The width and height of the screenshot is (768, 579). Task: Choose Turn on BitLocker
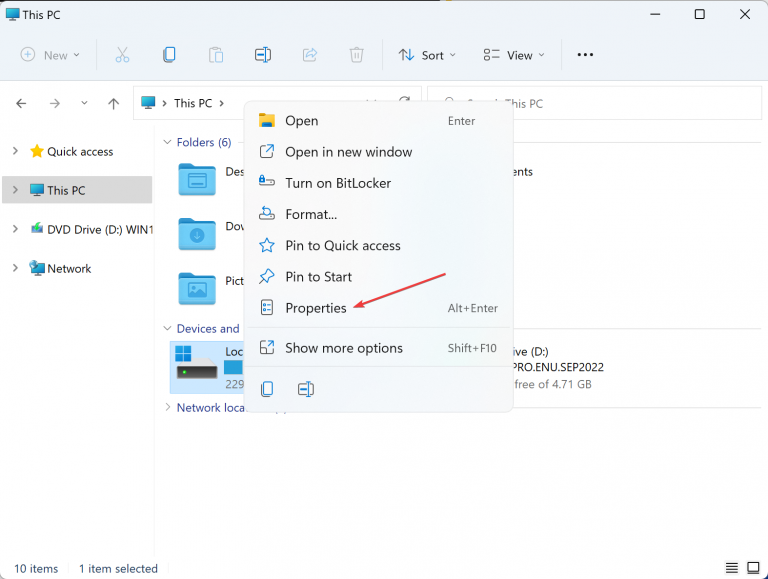click(x=379, y=183)
